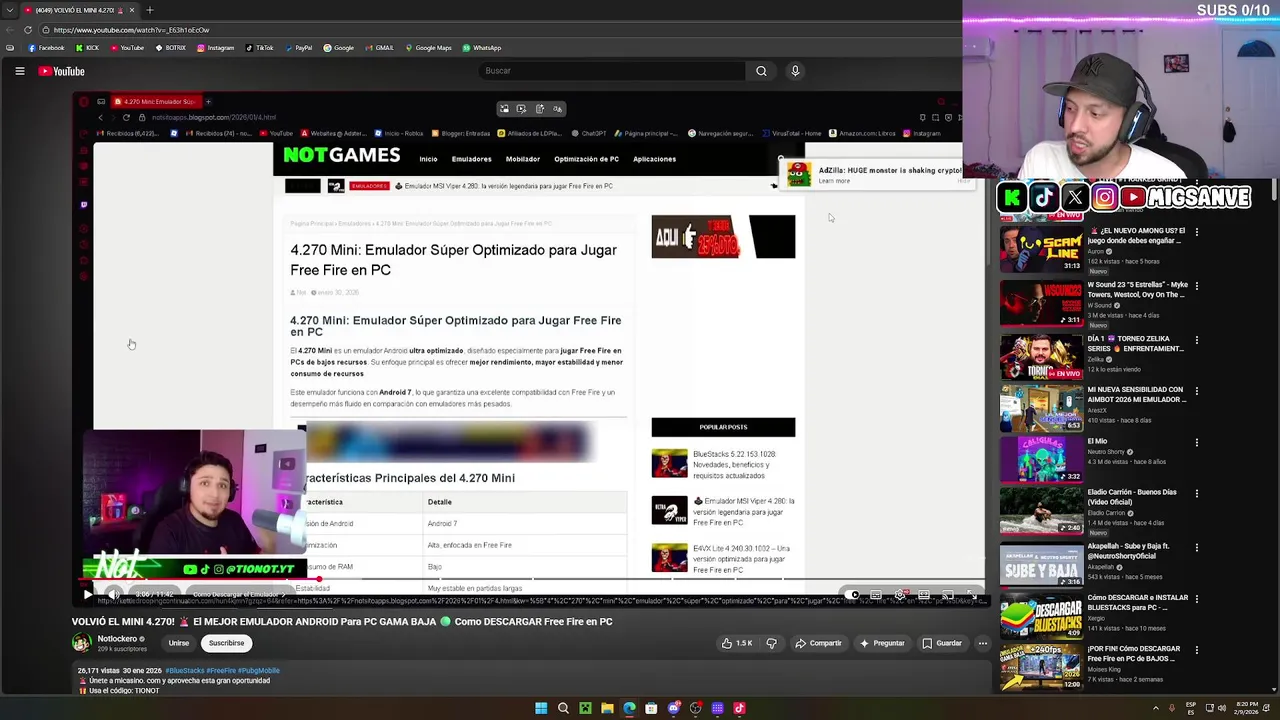Open Windows taskbar search
Screen dimensions: 1280x720
click(x=563, y=708)
